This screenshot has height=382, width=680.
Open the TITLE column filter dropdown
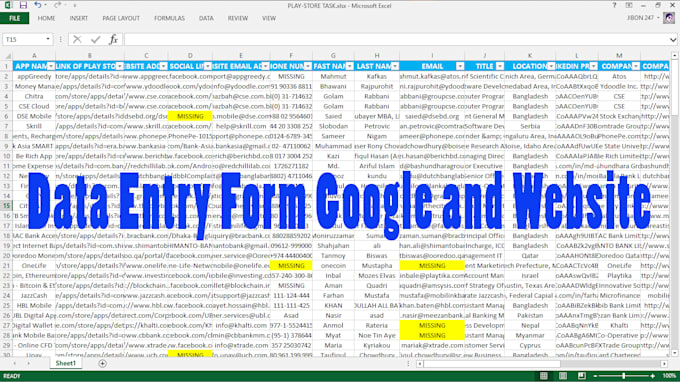coord(500,66)
